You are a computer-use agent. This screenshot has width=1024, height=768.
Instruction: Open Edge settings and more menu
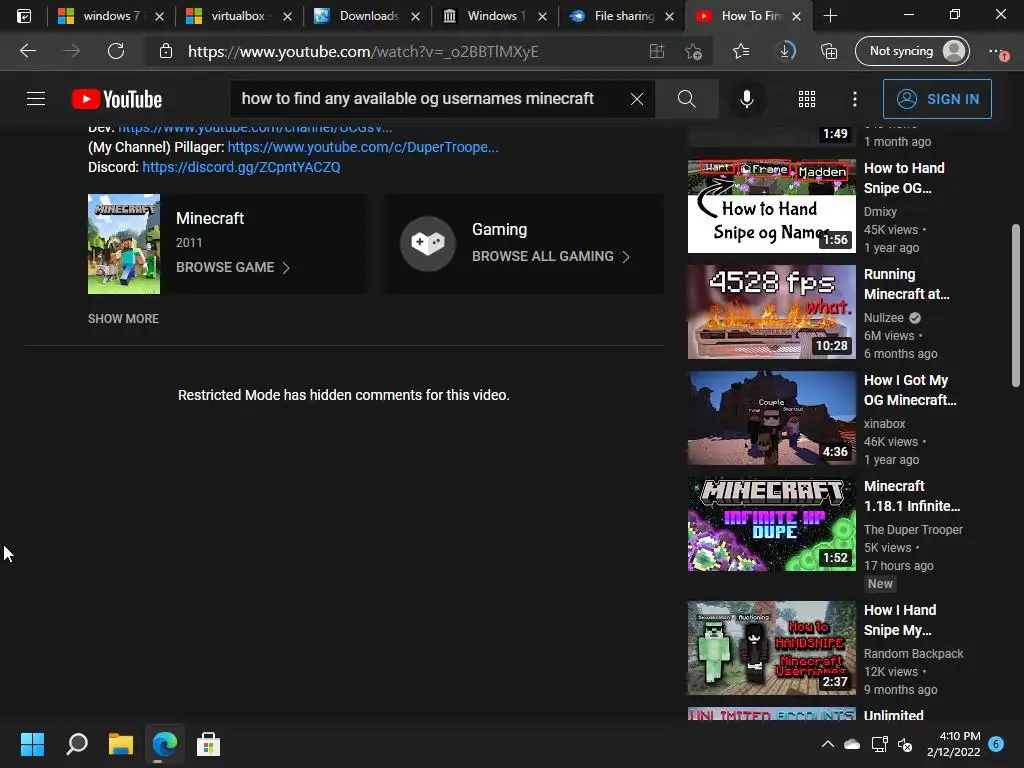coord(997,51)
